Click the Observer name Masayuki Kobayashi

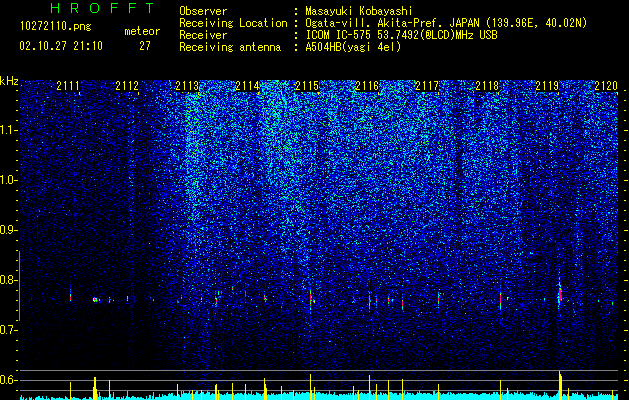point(359,12)
